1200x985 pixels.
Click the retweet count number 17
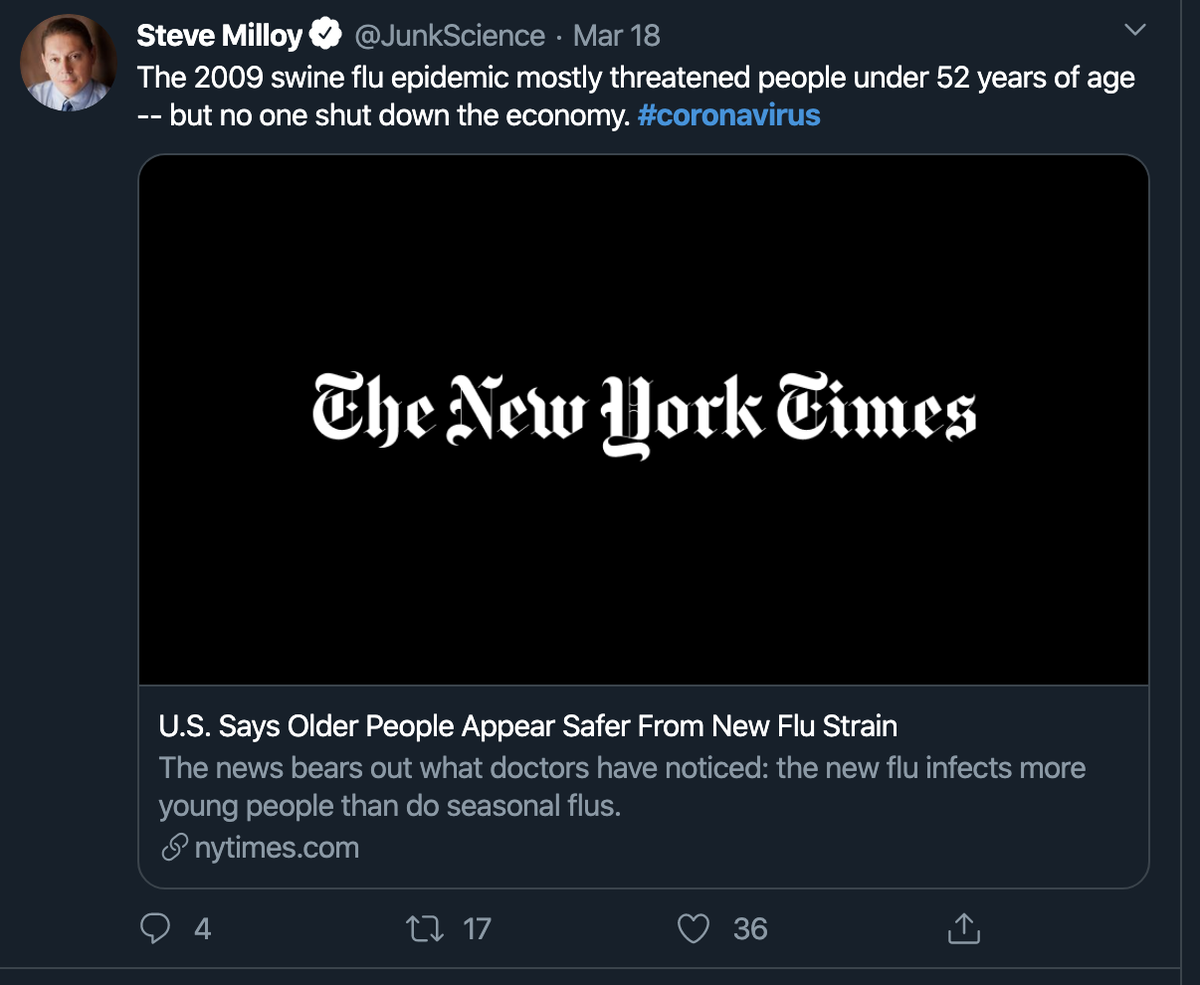tap(477, 929)
